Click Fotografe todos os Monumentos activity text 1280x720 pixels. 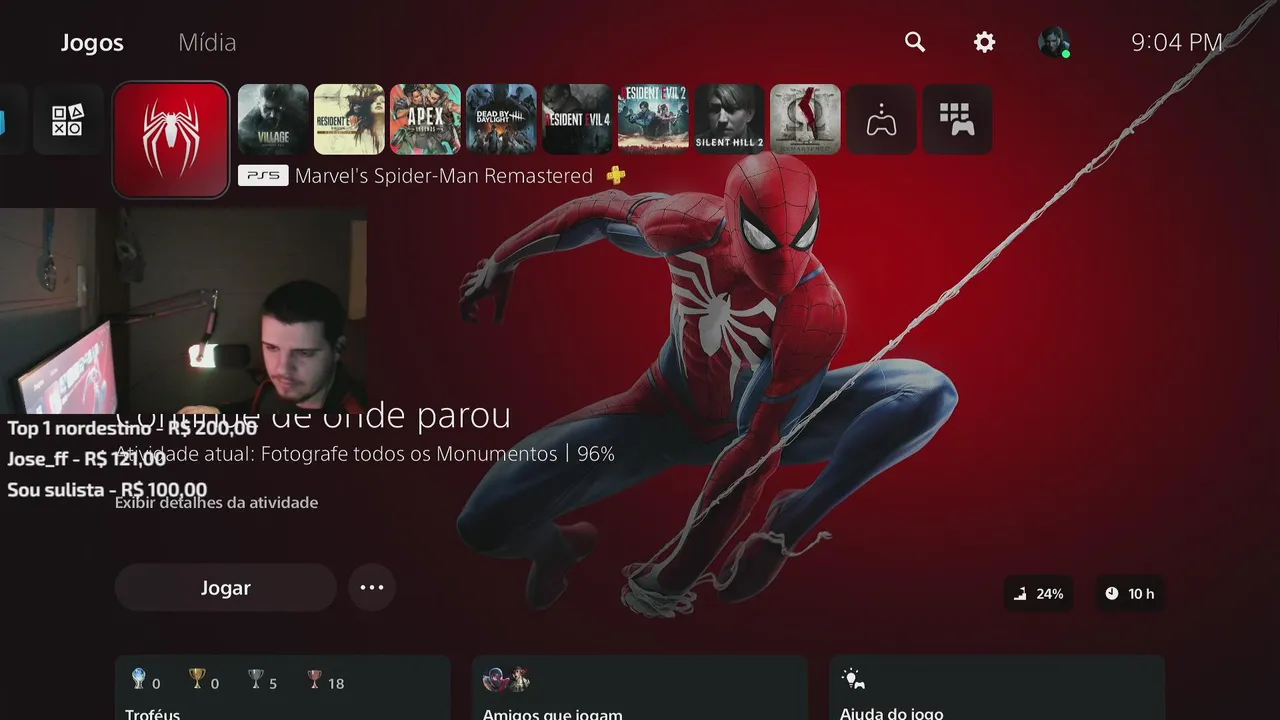[409, 454]
